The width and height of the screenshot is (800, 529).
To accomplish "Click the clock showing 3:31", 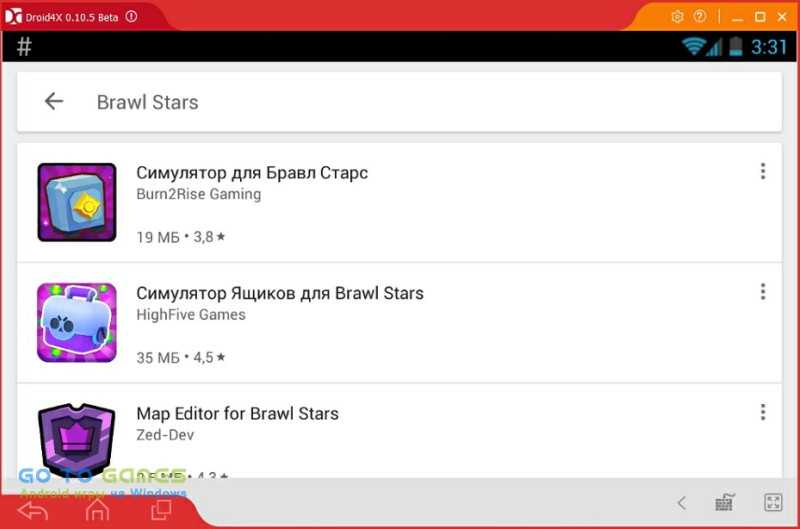I will pyautogui.click(x=769, y=47).
